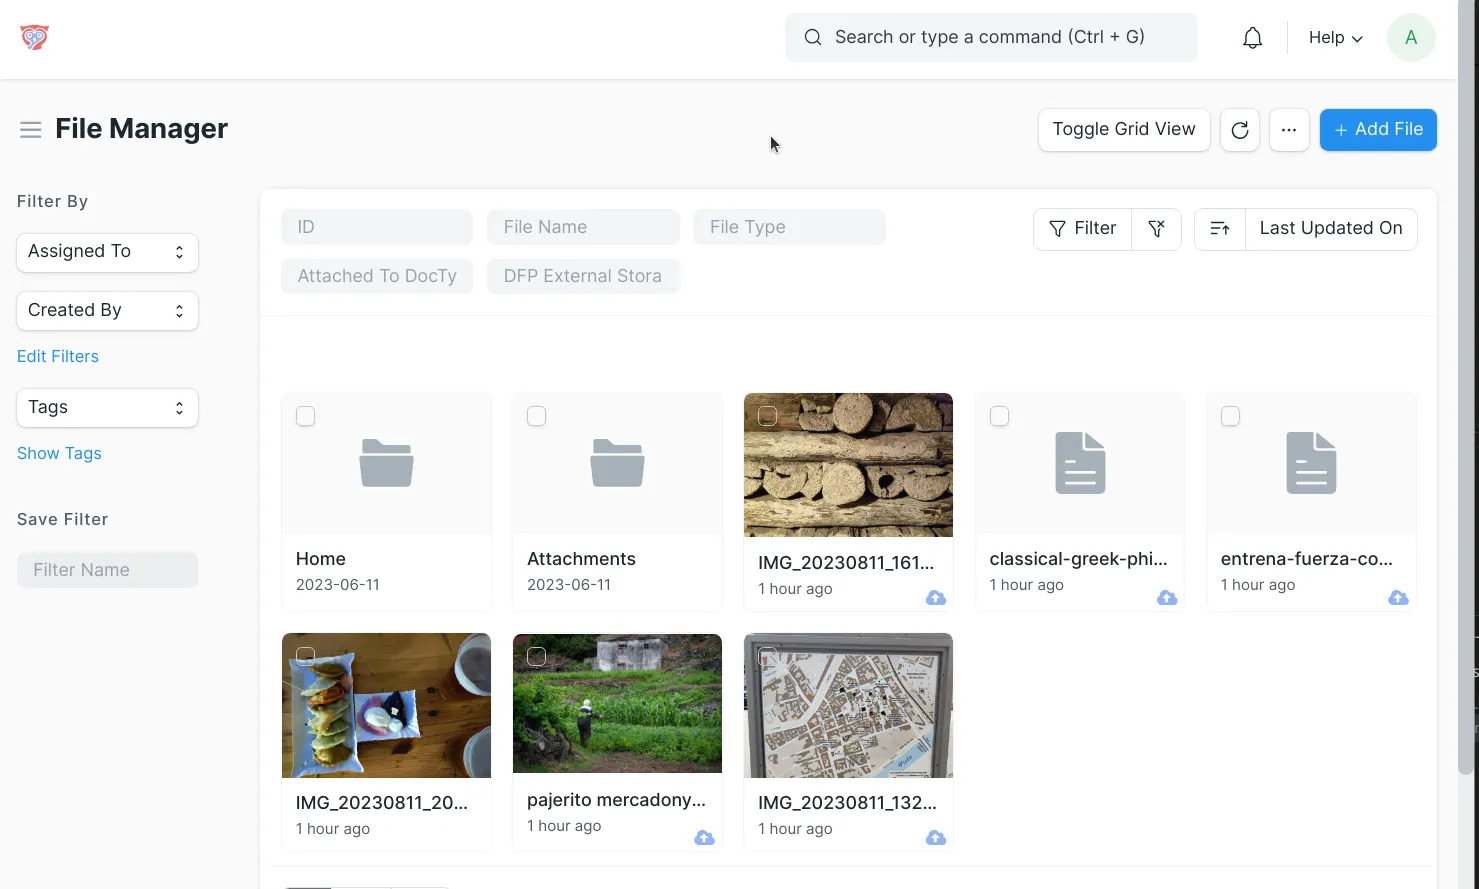Open the Last Updated On sort dropdown
The height and width of the screenshot is (889, 1479).
(x=1331, y=229)
